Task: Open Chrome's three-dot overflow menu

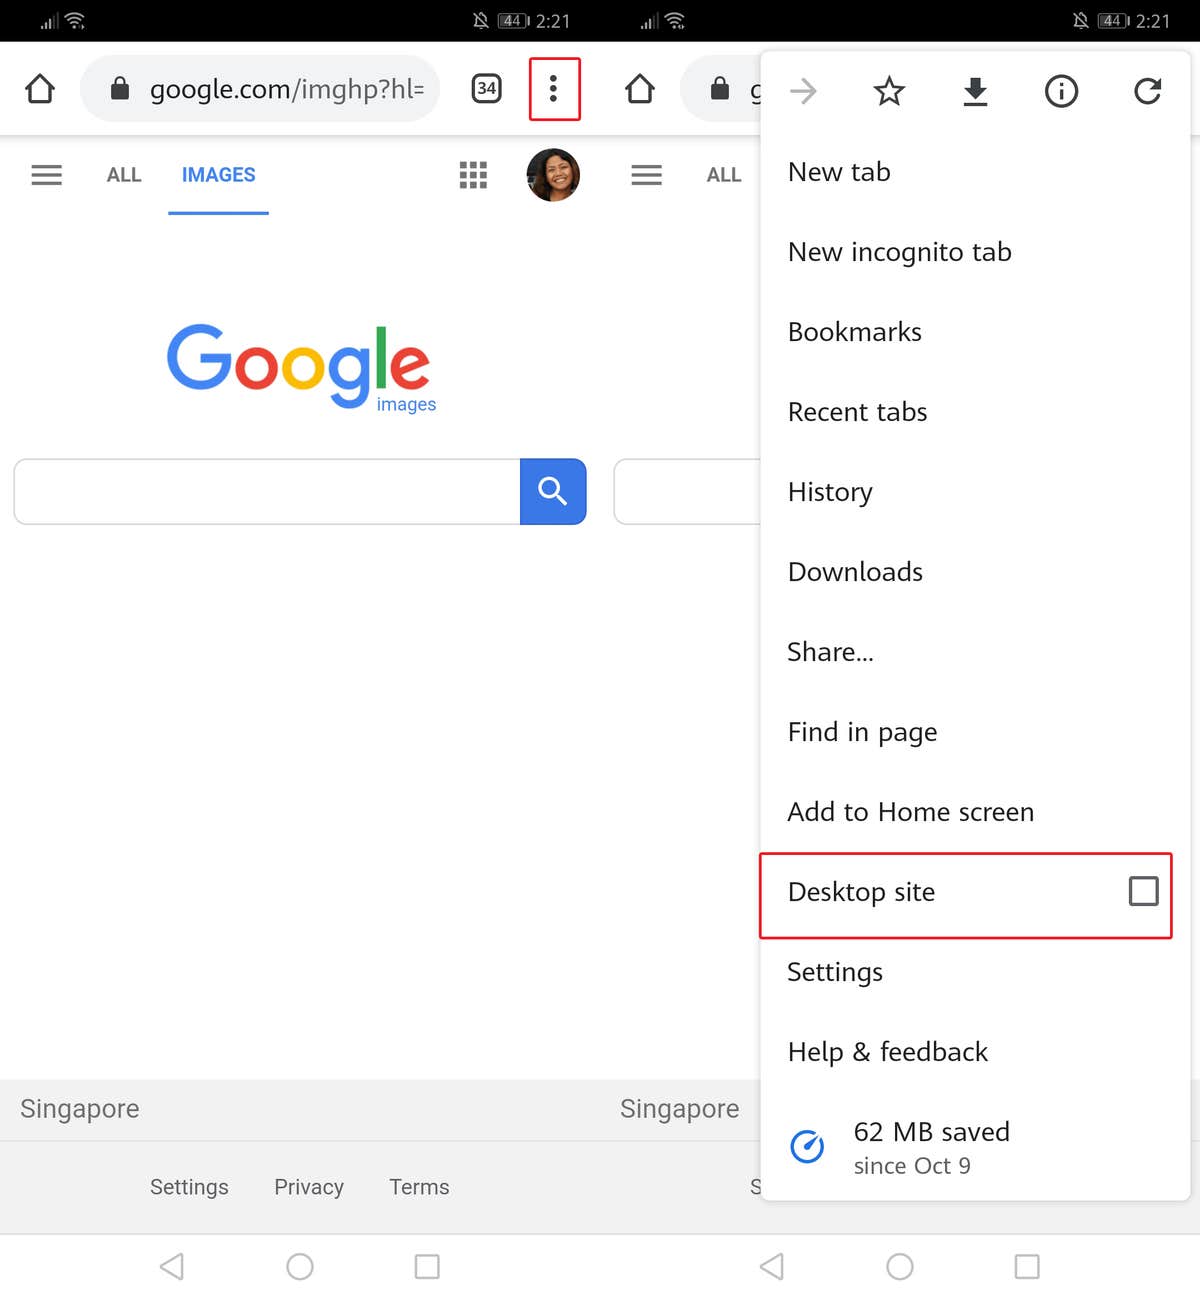Action: (554, 89)
